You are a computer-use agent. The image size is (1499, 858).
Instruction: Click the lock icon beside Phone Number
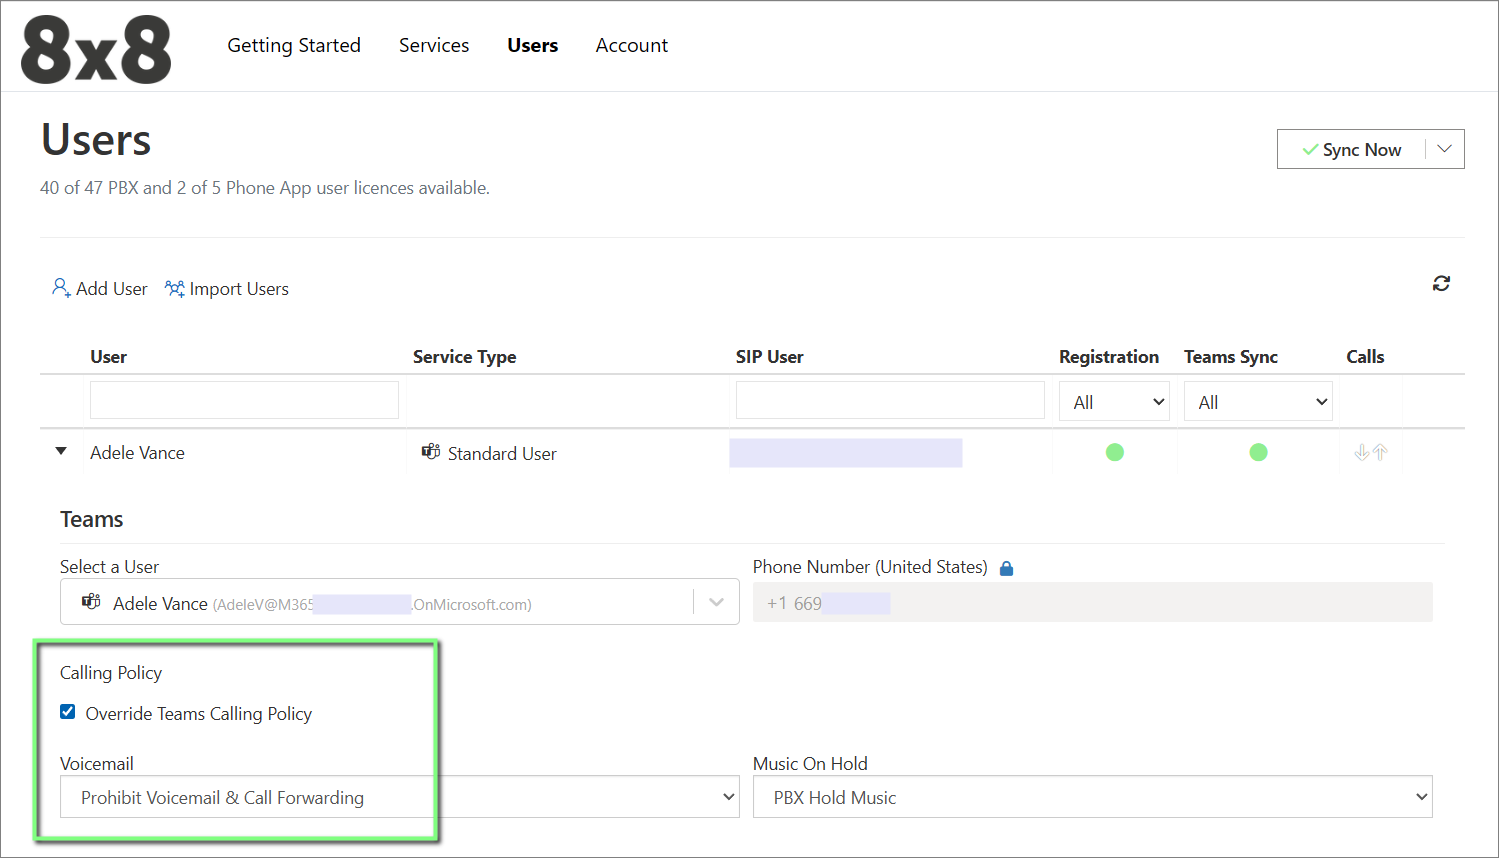tap(1007, 568)
